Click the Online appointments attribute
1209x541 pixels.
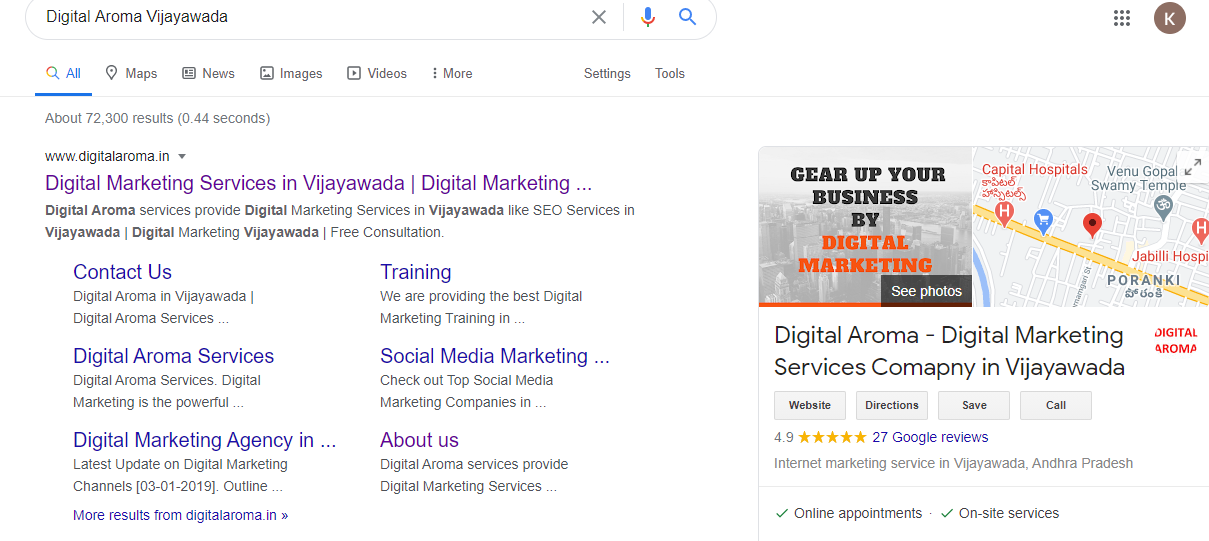coord(849,513)
